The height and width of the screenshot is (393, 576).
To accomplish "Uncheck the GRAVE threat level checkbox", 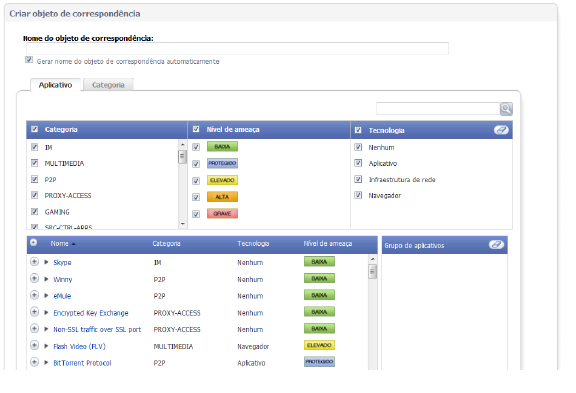I will (x=196, y=214).
